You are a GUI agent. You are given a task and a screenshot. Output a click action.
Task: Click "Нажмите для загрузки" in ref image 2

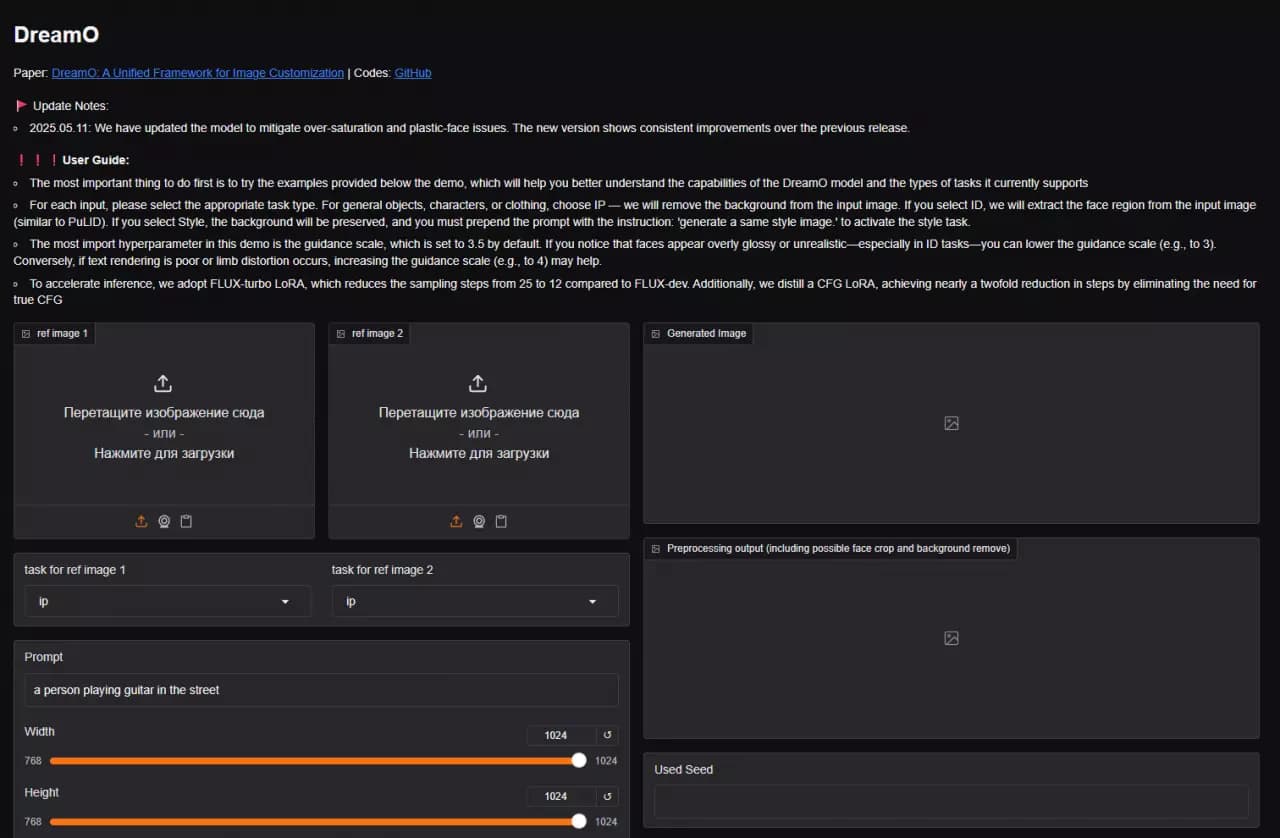point(479,453)
